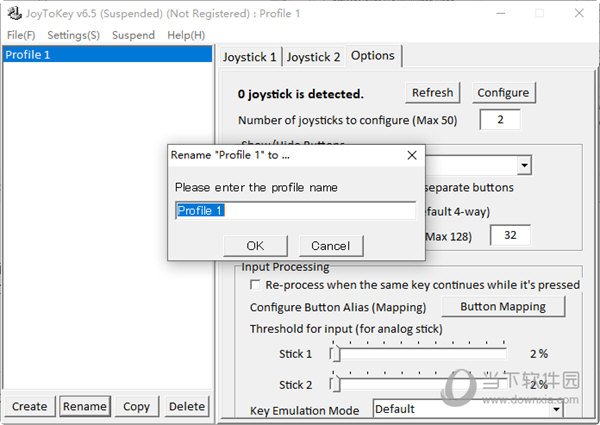This screenshot has height=425, width=600.
Task: Switch to the Joystick 1 tab
Action: (x=249, y=57)
